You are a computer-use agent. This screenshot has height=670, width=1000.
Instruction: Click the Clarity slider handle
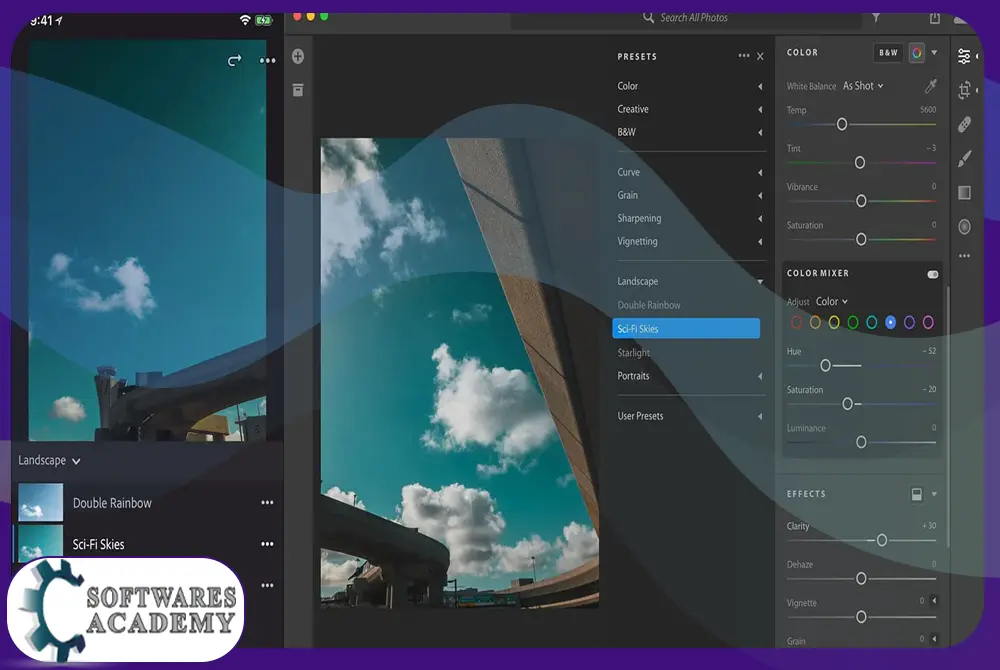(x=881, y=541)
